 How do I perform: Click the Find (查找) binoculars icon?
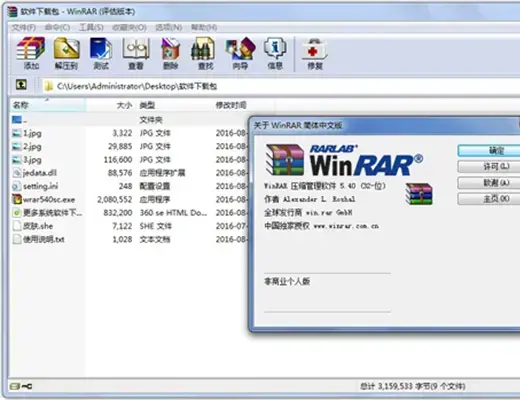tap(204, 48)
